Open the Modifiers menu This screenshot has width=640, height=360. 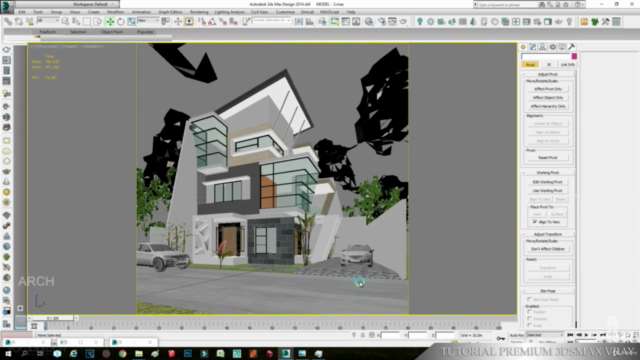point(116,12)
